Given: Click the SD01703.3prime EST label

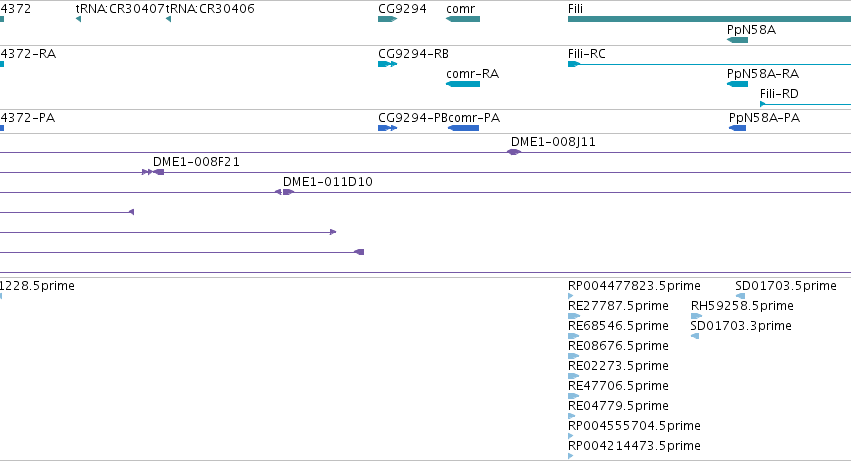Looking at the screenshot, I should click(741, 326).
